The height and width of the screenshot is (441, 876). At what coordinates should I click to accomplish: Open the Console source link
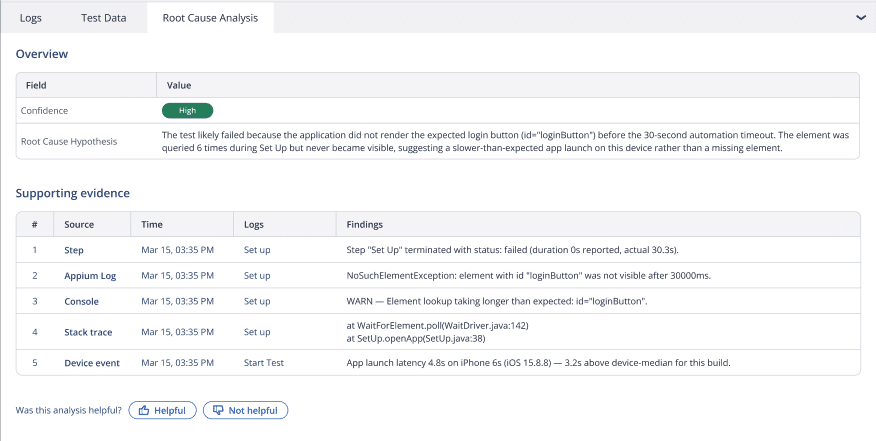pyautogui.click(x=81, y=301)
